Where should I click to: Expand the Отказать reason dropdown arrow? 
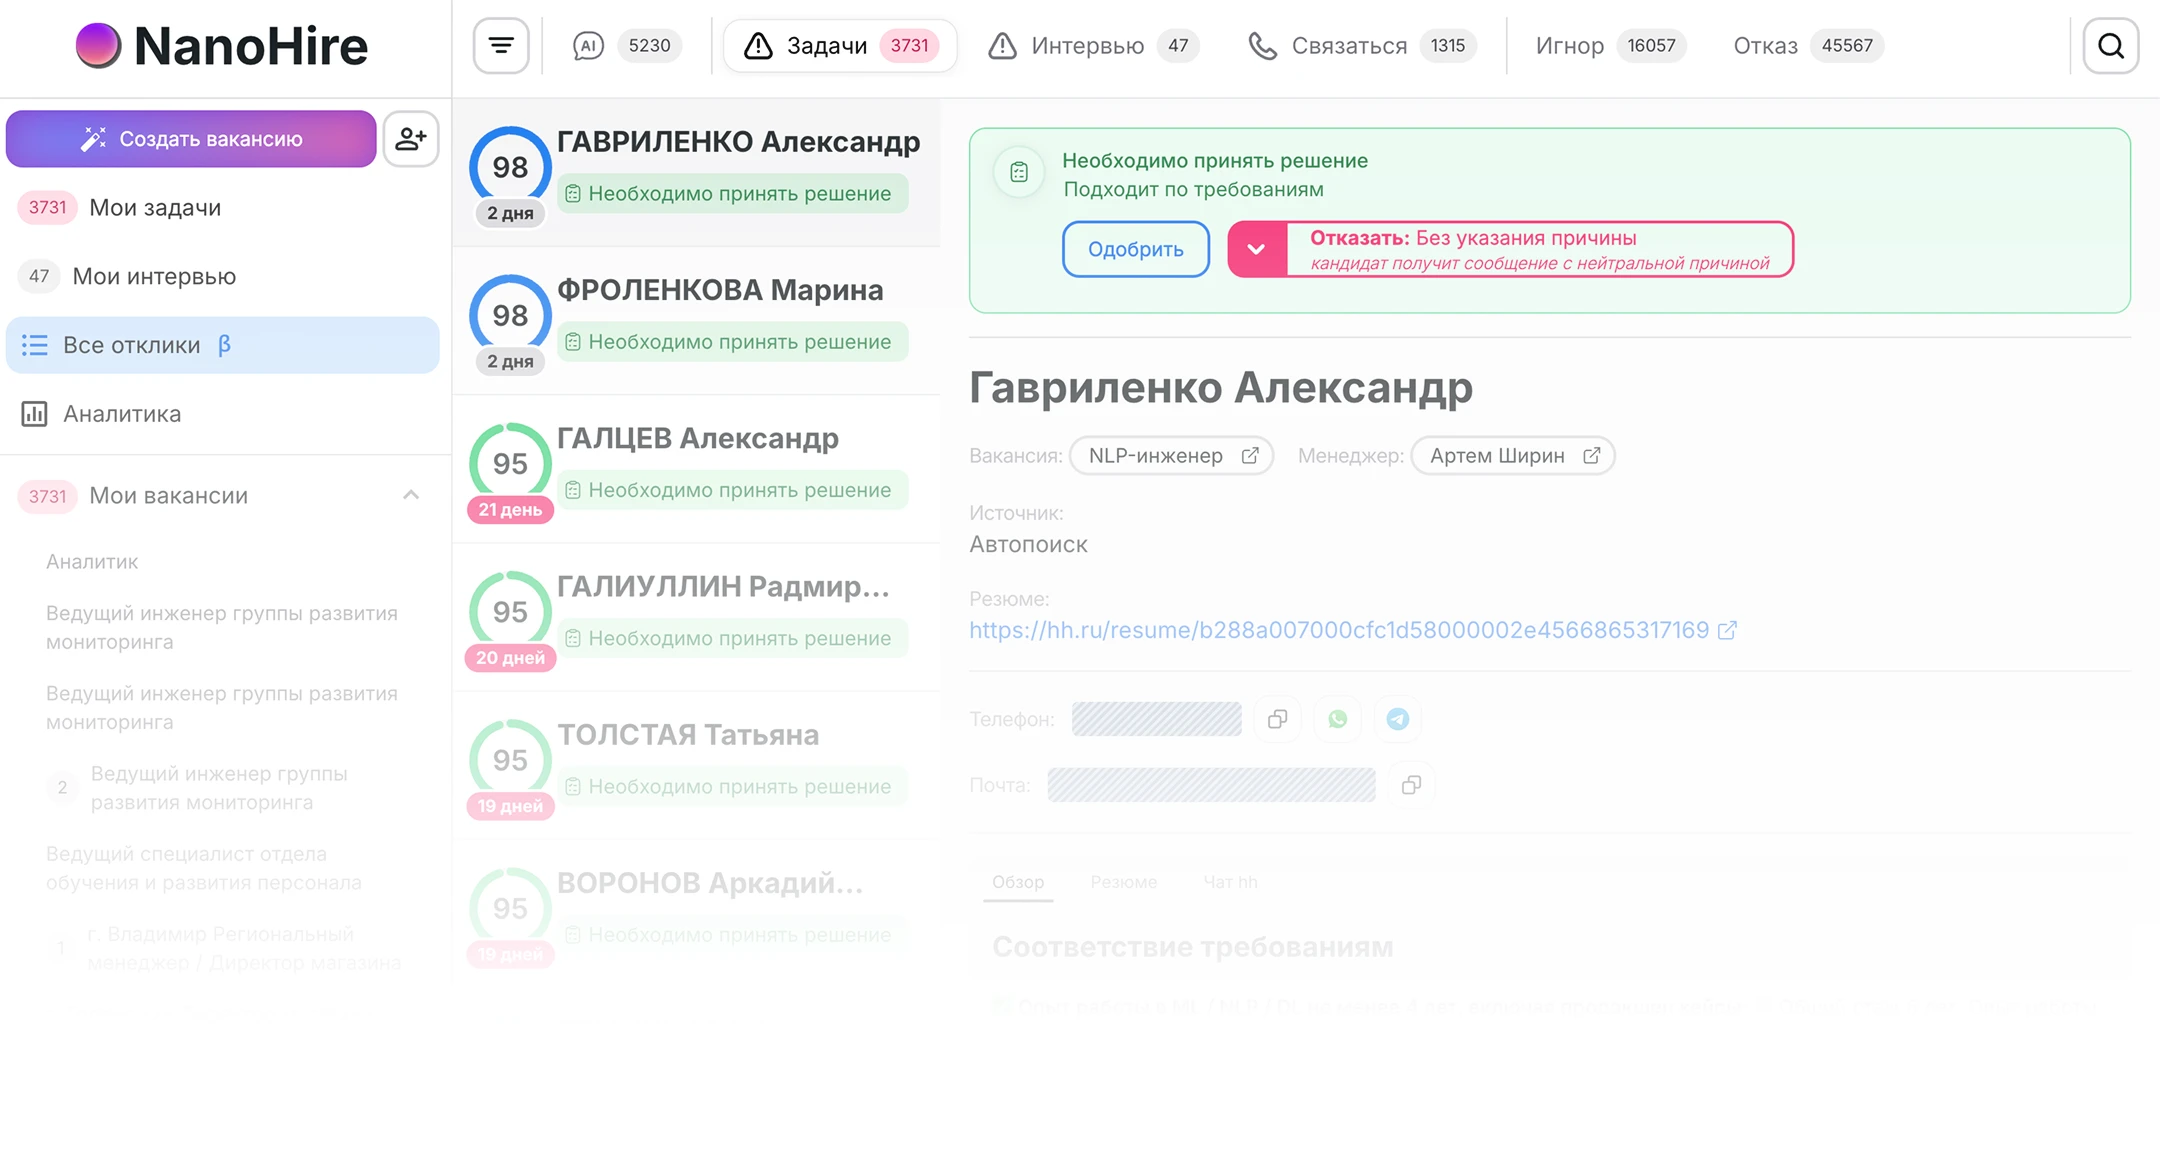(x=1257, y=249)
